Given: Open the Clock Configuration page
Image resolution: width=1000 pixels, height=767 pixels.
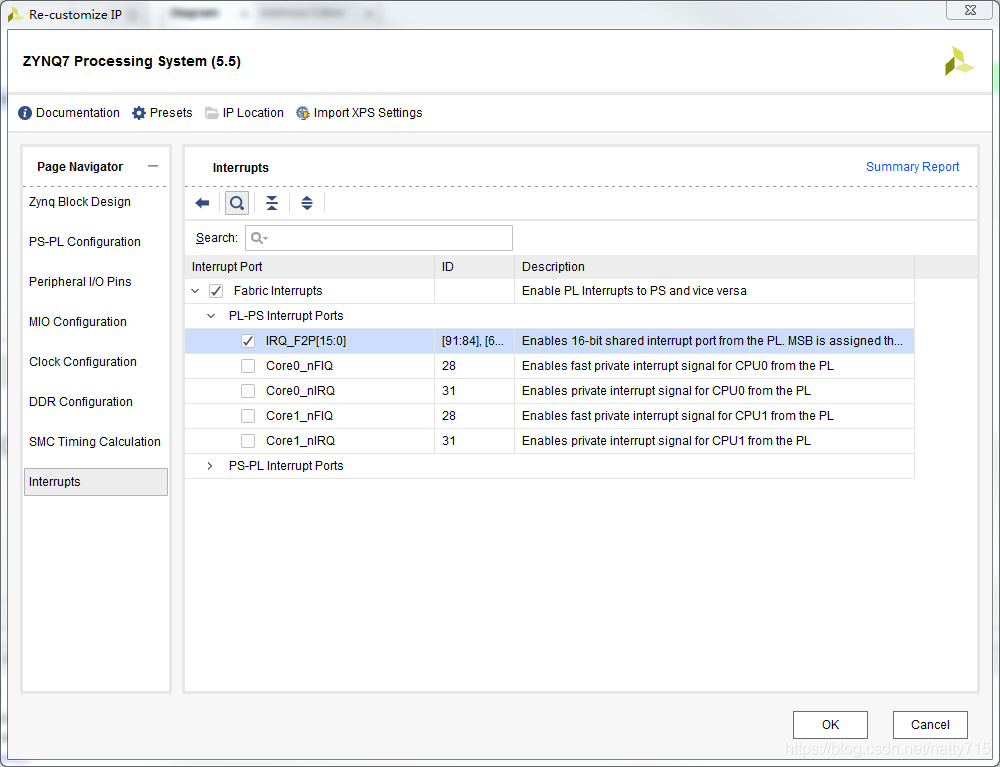Looking at the screenshot, I should [83, 362].
